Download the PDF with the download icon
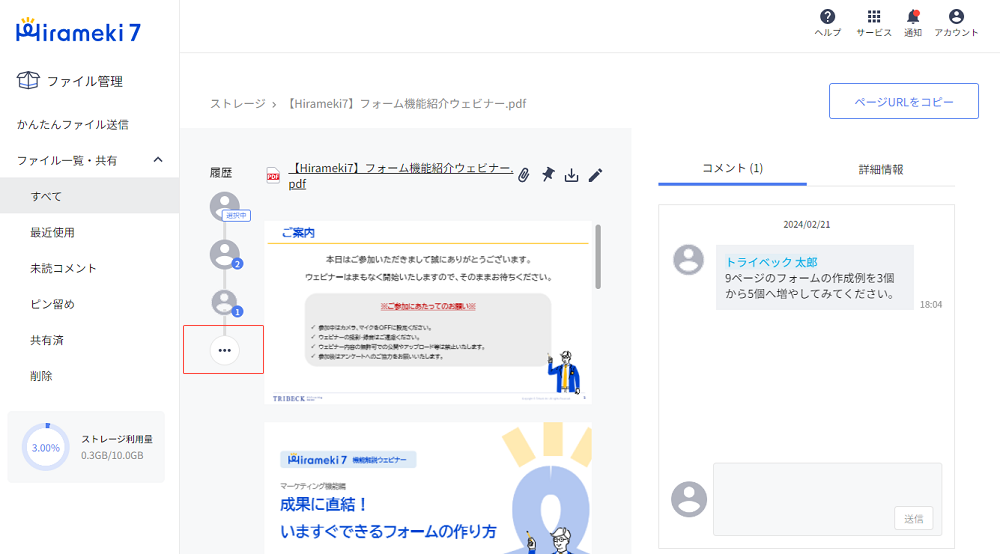 point(571,175)
